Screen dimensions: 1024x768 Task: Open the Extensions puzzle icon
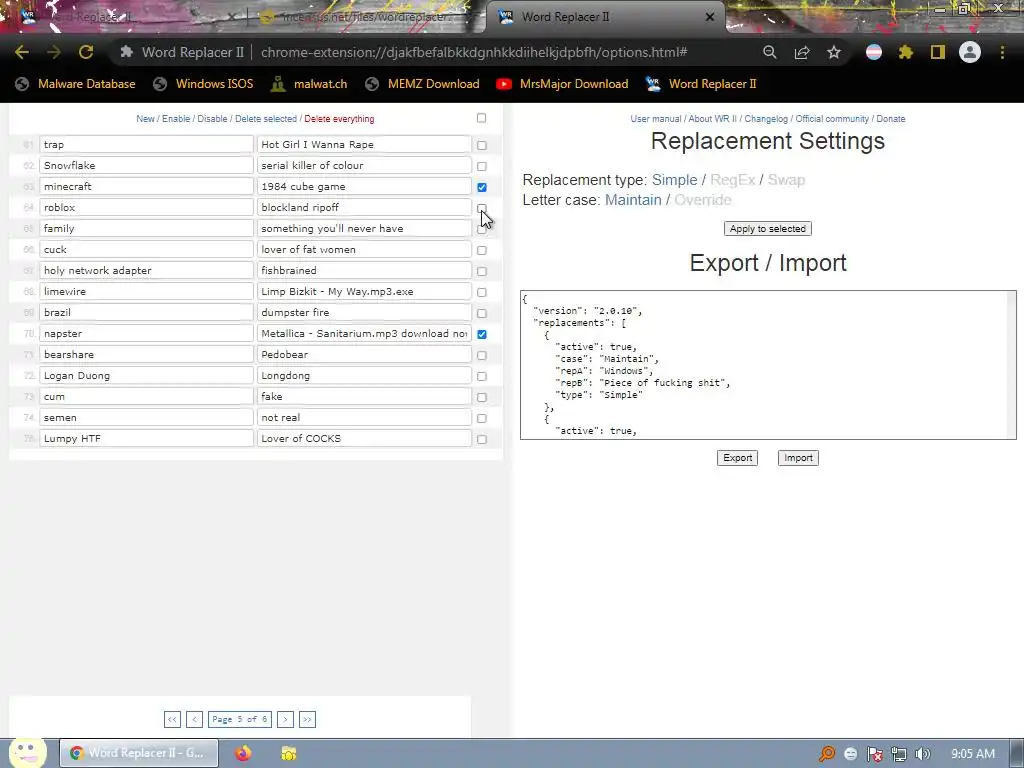(906, 52)
